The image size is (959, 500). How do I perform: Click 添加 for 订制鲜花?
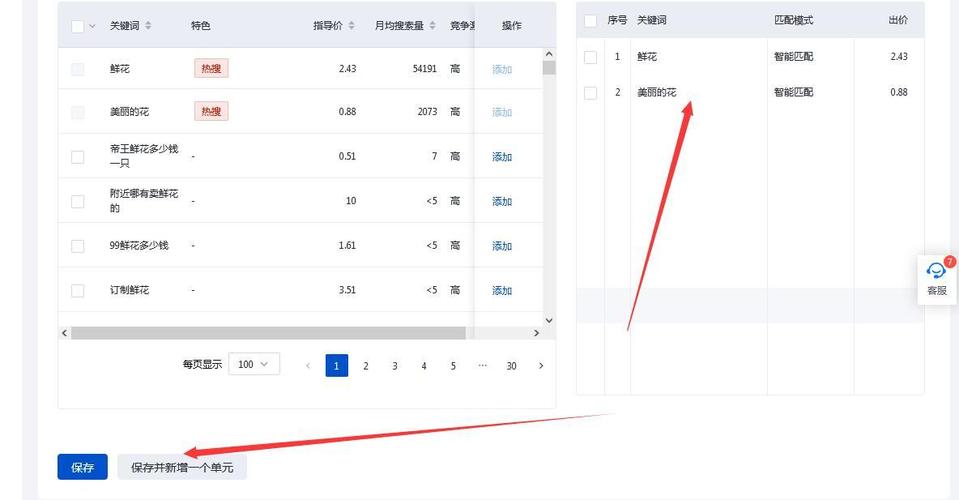(502, 290)
